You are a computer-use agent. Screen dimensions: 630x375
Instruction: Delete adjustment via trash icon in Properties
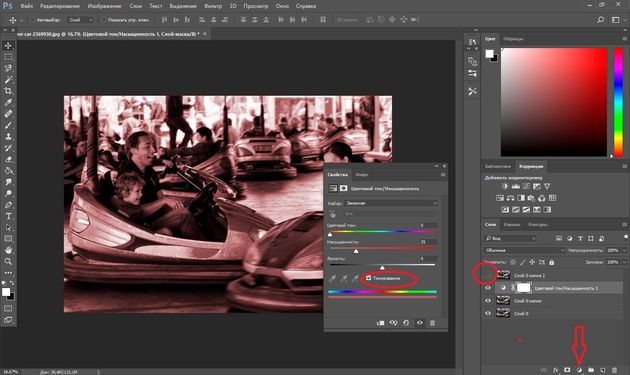[x=432, y=323]
